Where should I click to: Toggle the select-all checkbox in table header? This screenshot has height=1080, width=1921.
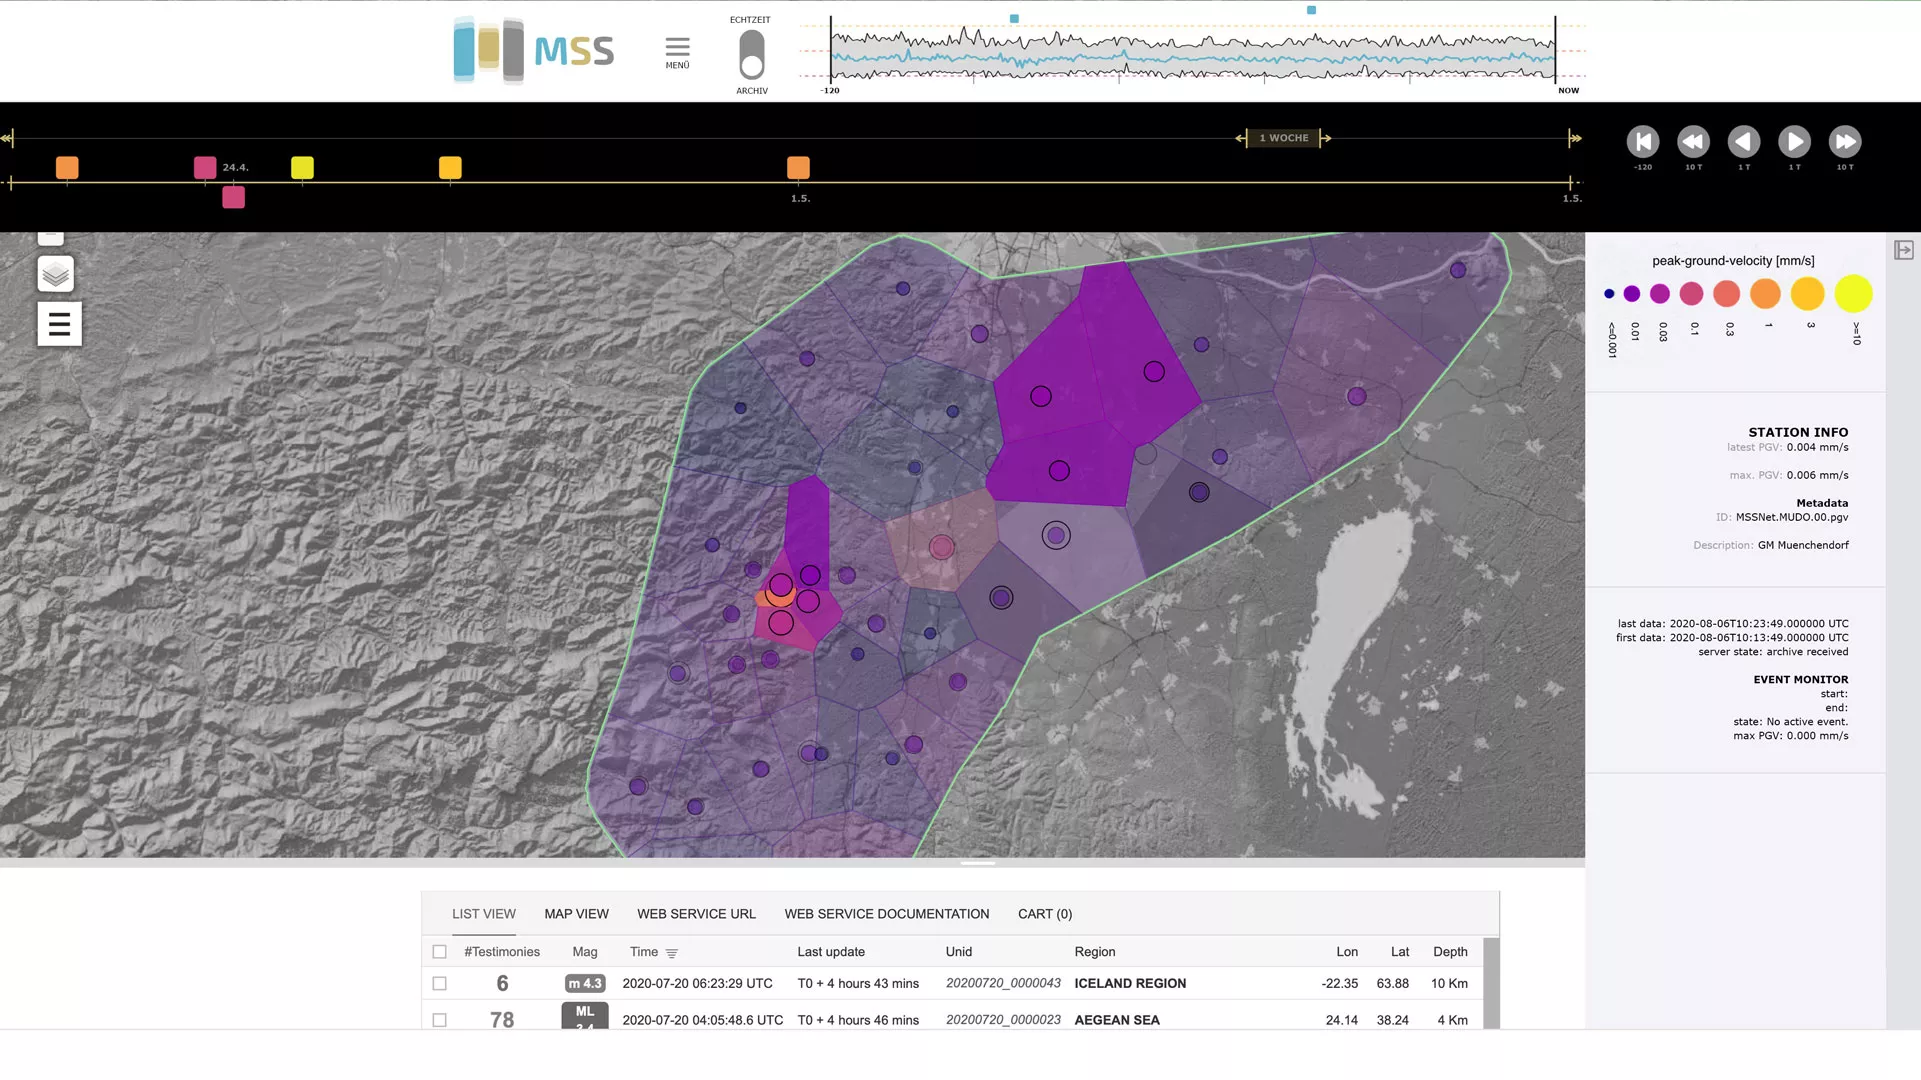coord(439,952)
